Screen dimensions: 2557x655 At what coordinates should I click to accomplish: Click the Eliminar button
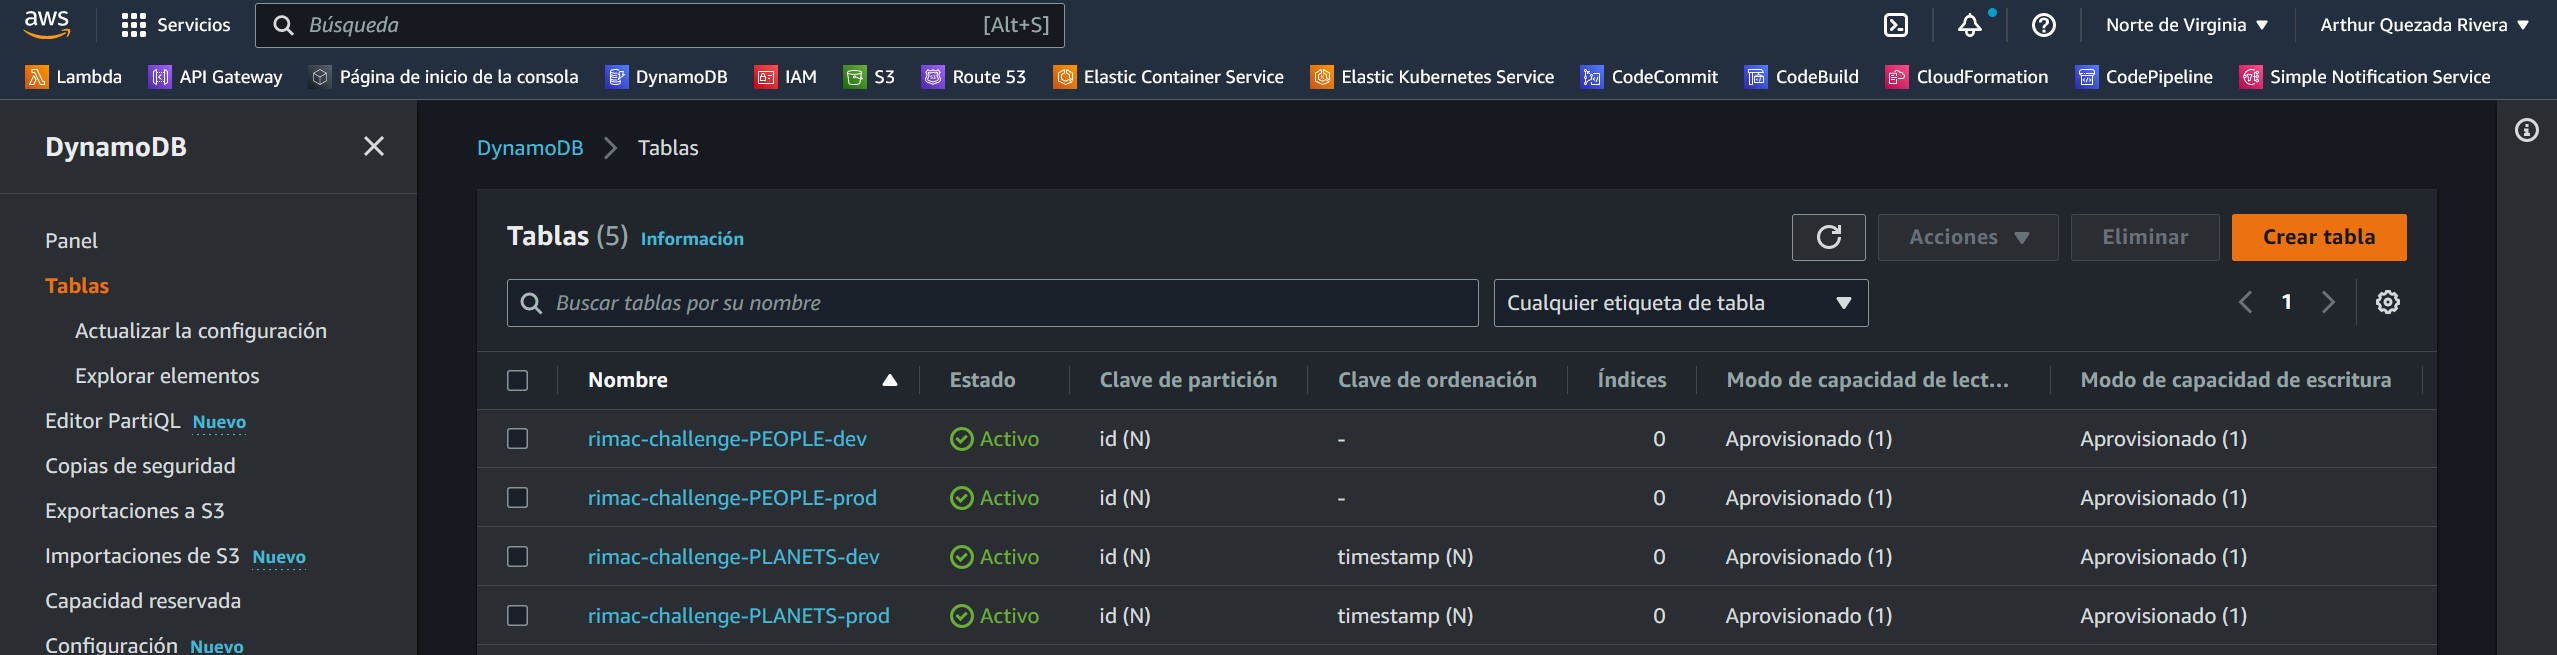(2144, 237)
